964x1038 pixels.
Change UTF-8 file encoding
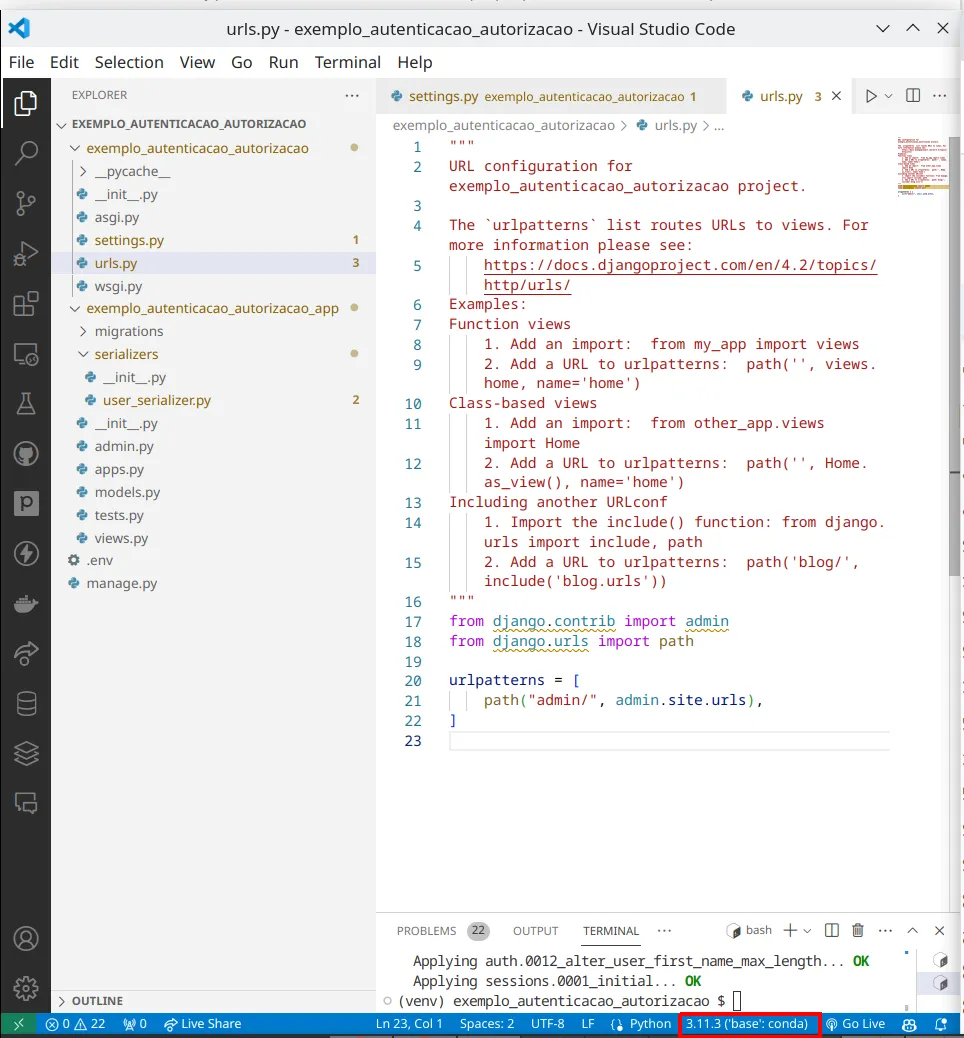pyautogui.click(x=548, y=1023)
